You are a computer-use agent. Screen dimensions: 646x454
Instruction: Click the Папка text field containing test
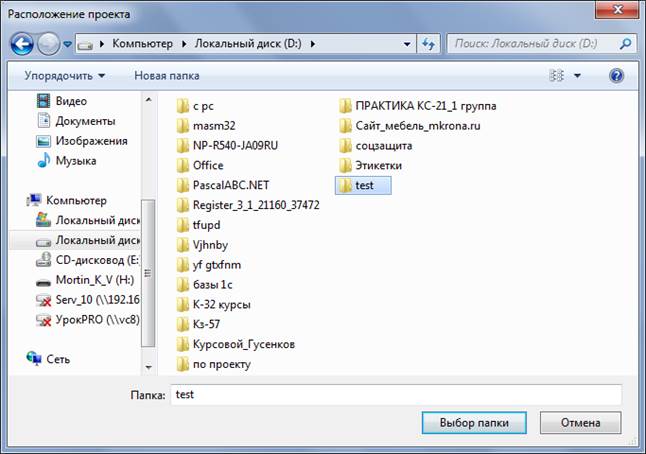pos(396,395)
